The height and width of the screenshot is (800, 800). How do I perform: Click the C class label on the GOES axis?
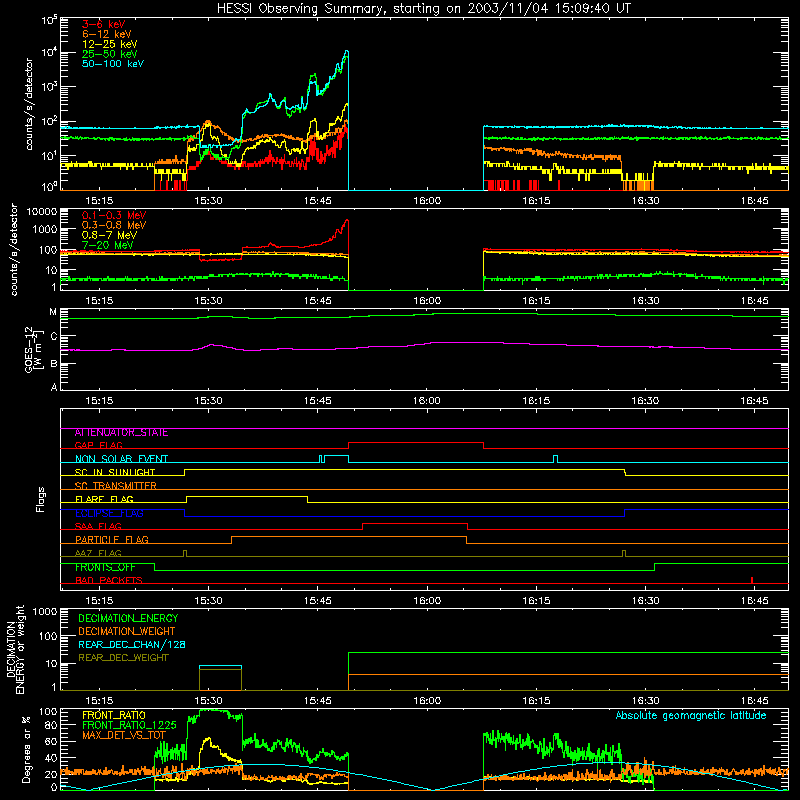pos(54,337)
